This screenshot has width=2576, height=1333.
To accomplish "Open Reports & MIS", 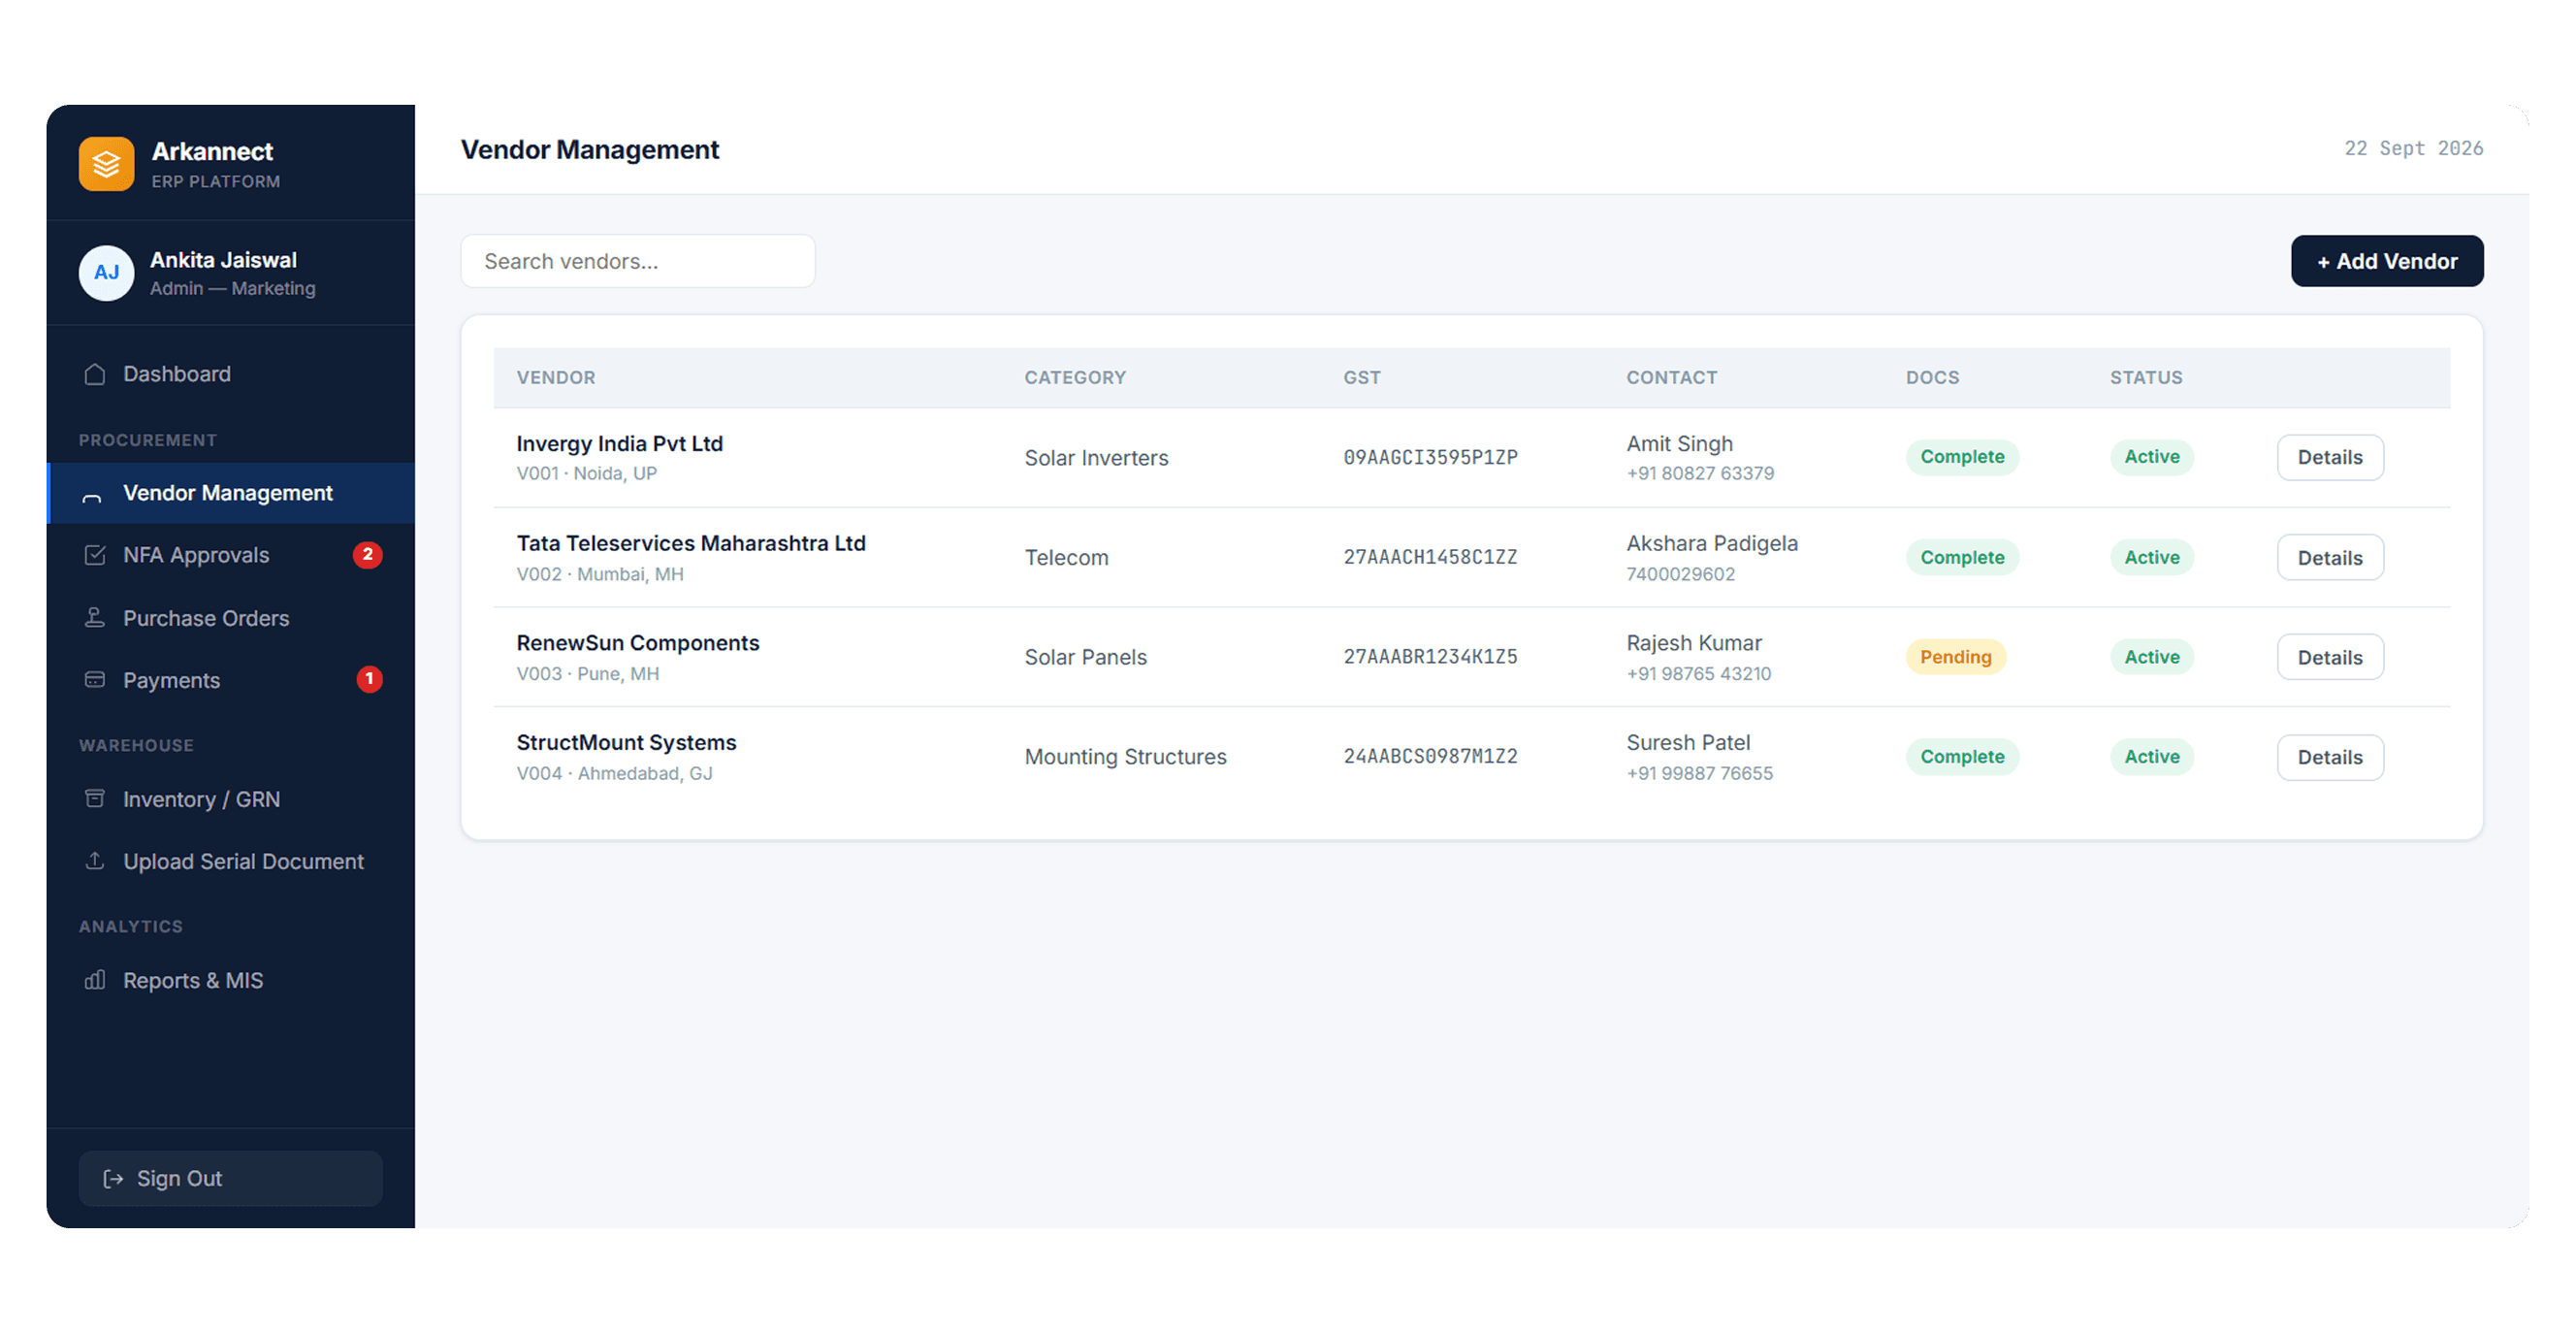I will pos(231,980).
